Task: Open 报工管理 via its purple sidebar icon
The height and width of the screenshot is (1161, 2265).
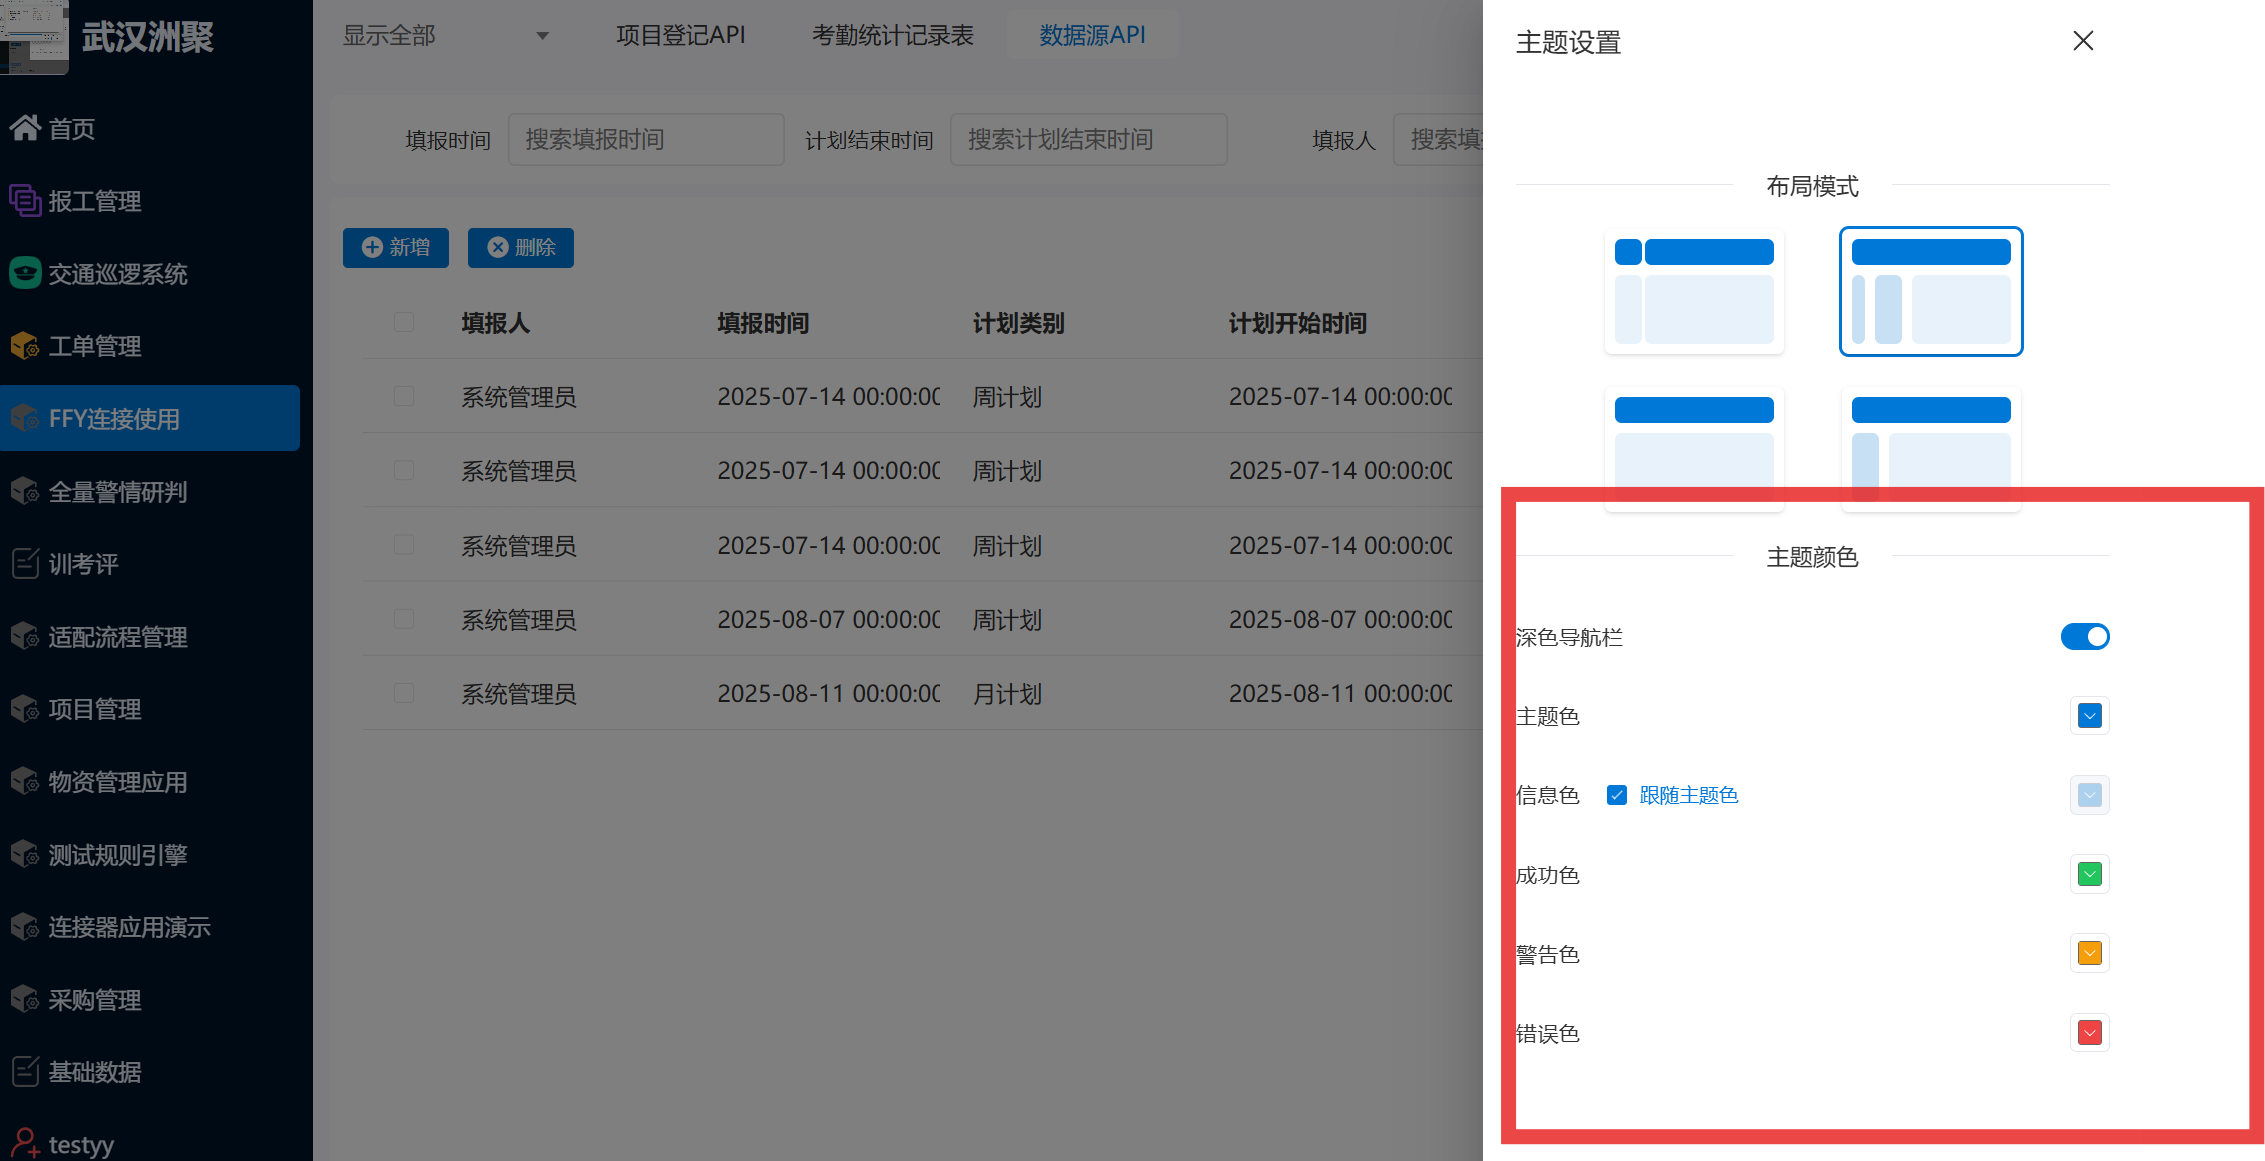Action: (25, 201)
